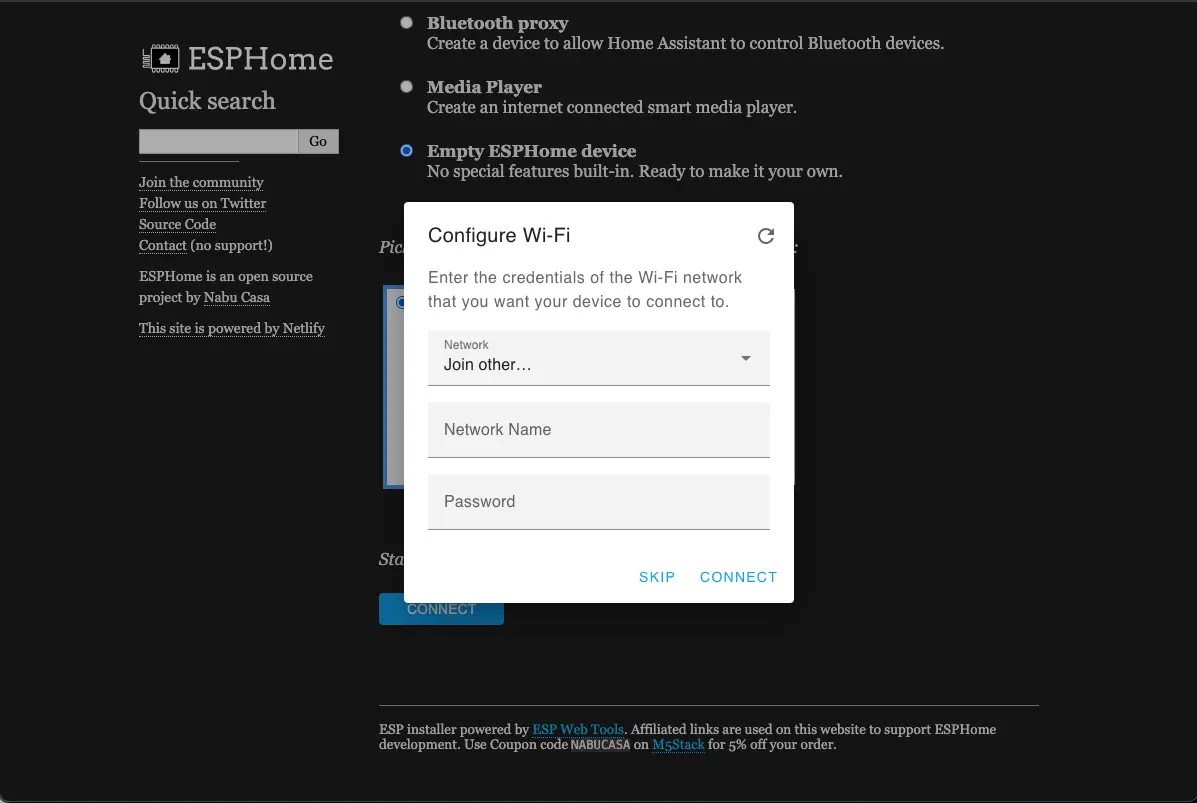Click the ESPHome title text
This screenshot has height=803, width=1197.
(260, 59)
